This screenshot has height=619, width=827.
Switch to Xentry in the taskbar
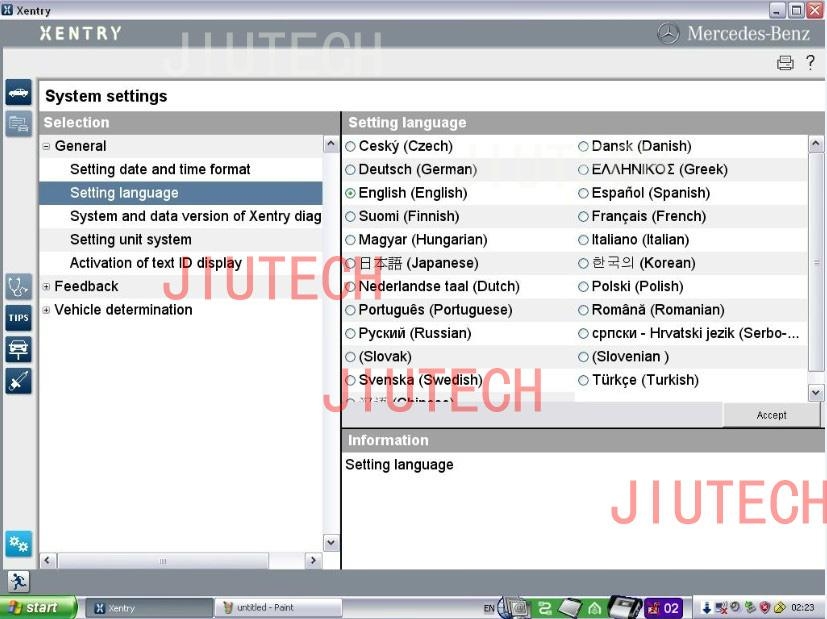[150, 608]
